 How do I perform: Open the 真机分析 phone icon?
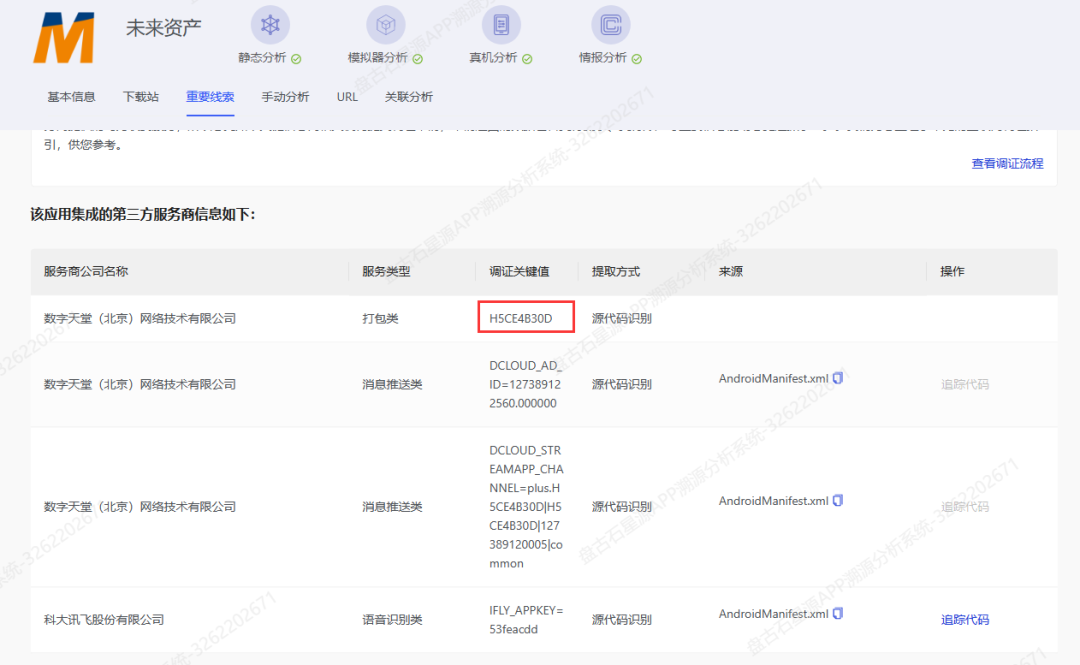tap(501, 25)
